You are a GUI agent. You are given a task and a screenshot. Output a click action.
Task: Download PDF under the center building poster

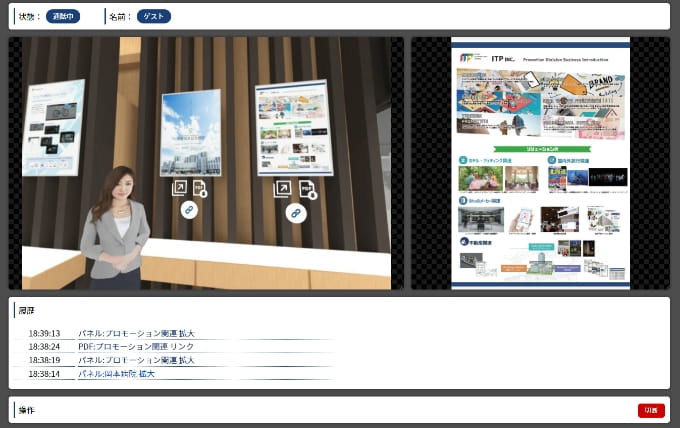coord(199,187)
